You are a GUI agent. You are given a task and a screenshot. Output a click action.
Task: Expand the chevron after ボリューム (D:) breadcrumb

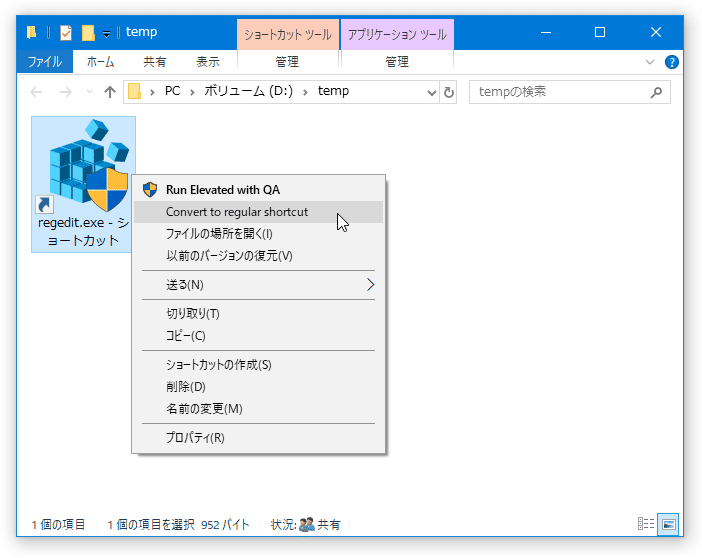[305, 92]
